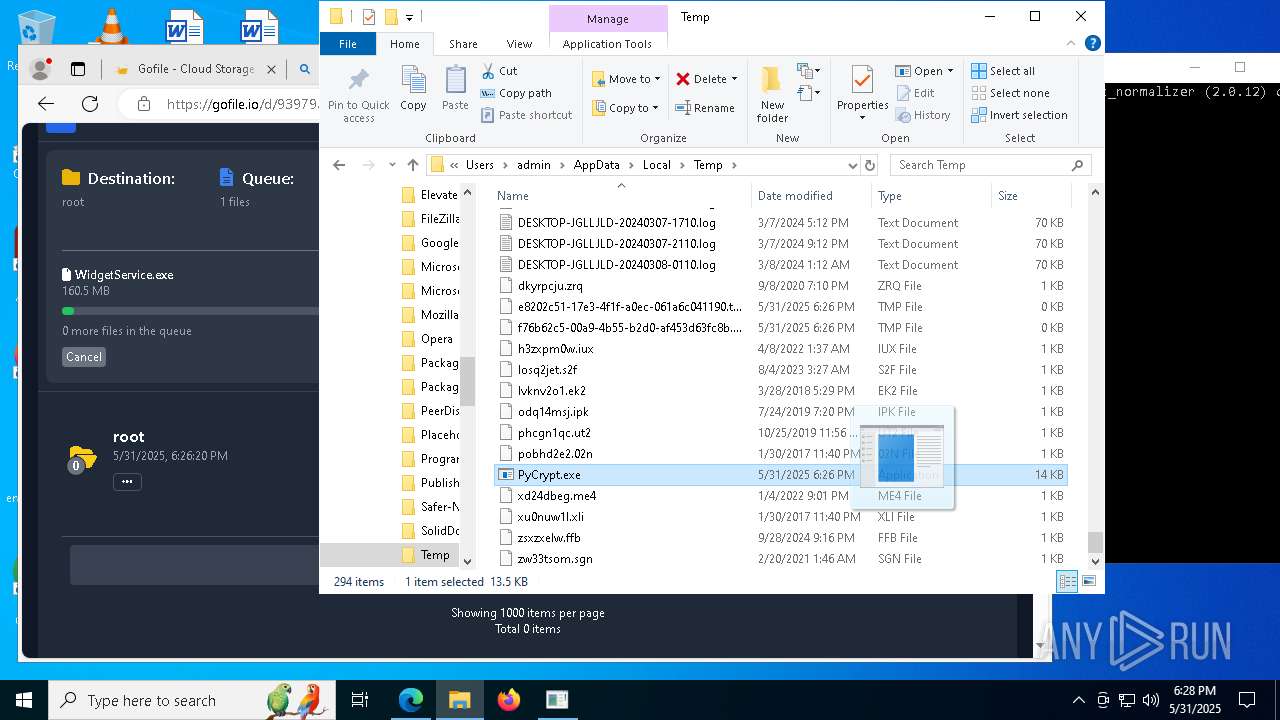This screenshot has height=720, width=1280.
Task: Select the Opera folder in tree
Action: point(430,339)
